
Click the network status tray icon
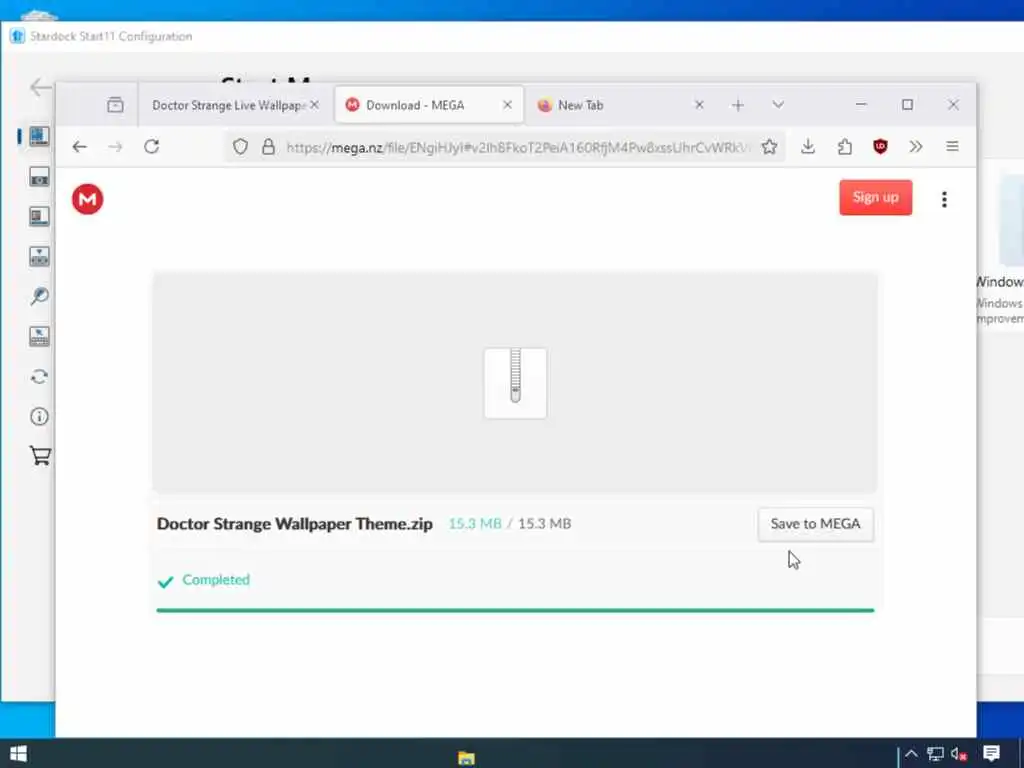(x=935, y=754)
